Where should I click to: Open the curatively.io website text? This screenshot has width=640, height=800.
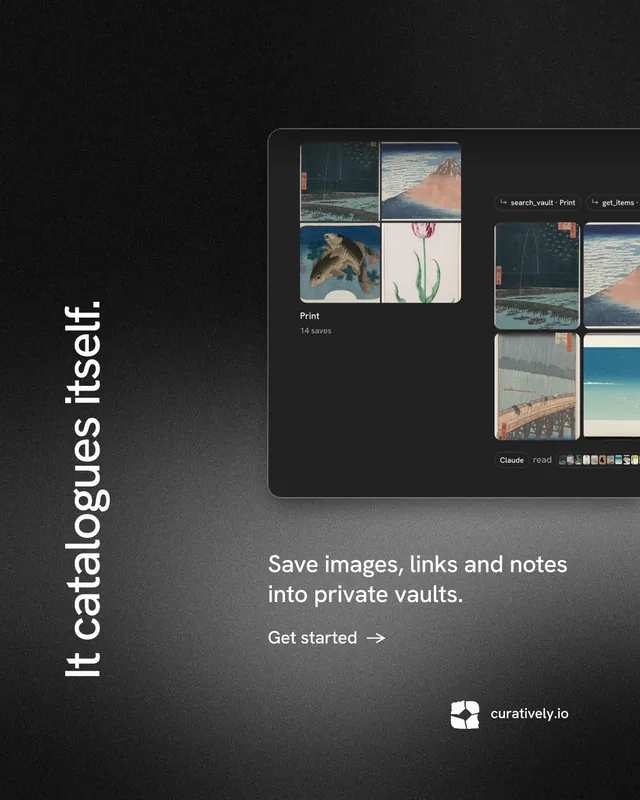529,713
